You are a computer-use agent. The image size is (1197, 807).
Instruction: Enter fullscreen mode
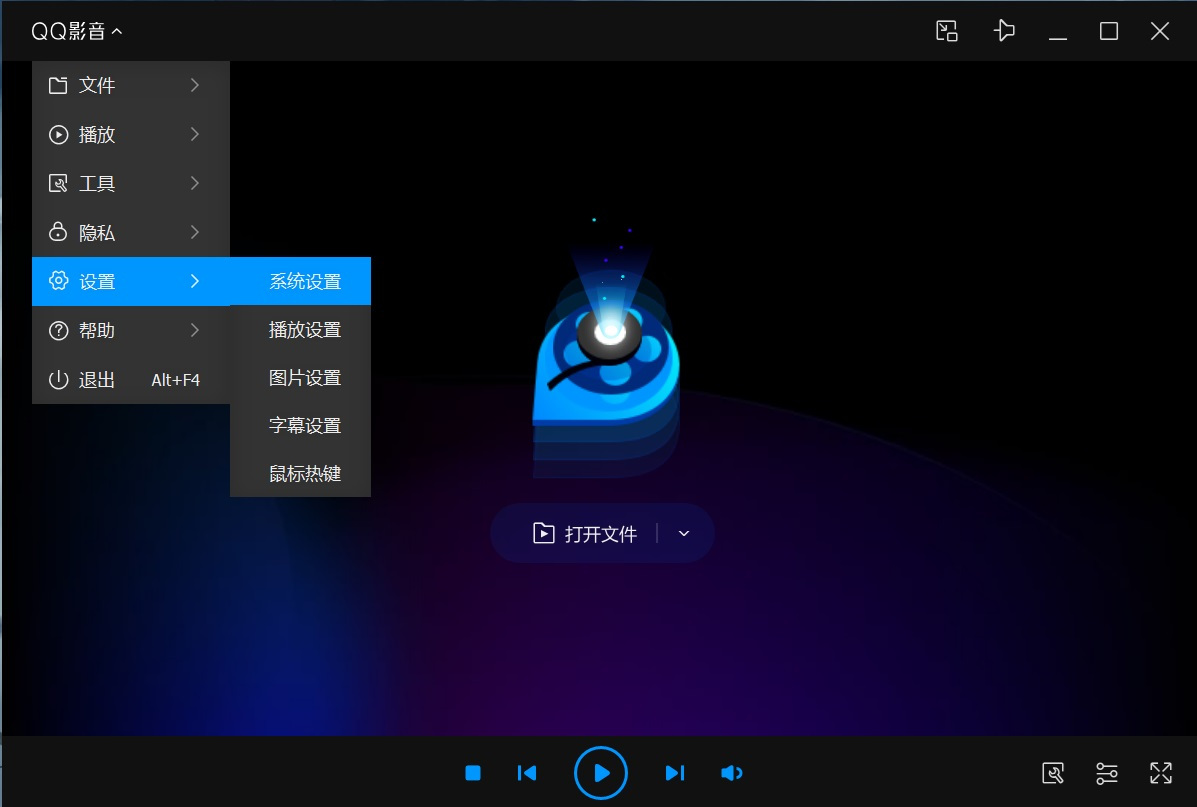click(x=1160, y=773)
